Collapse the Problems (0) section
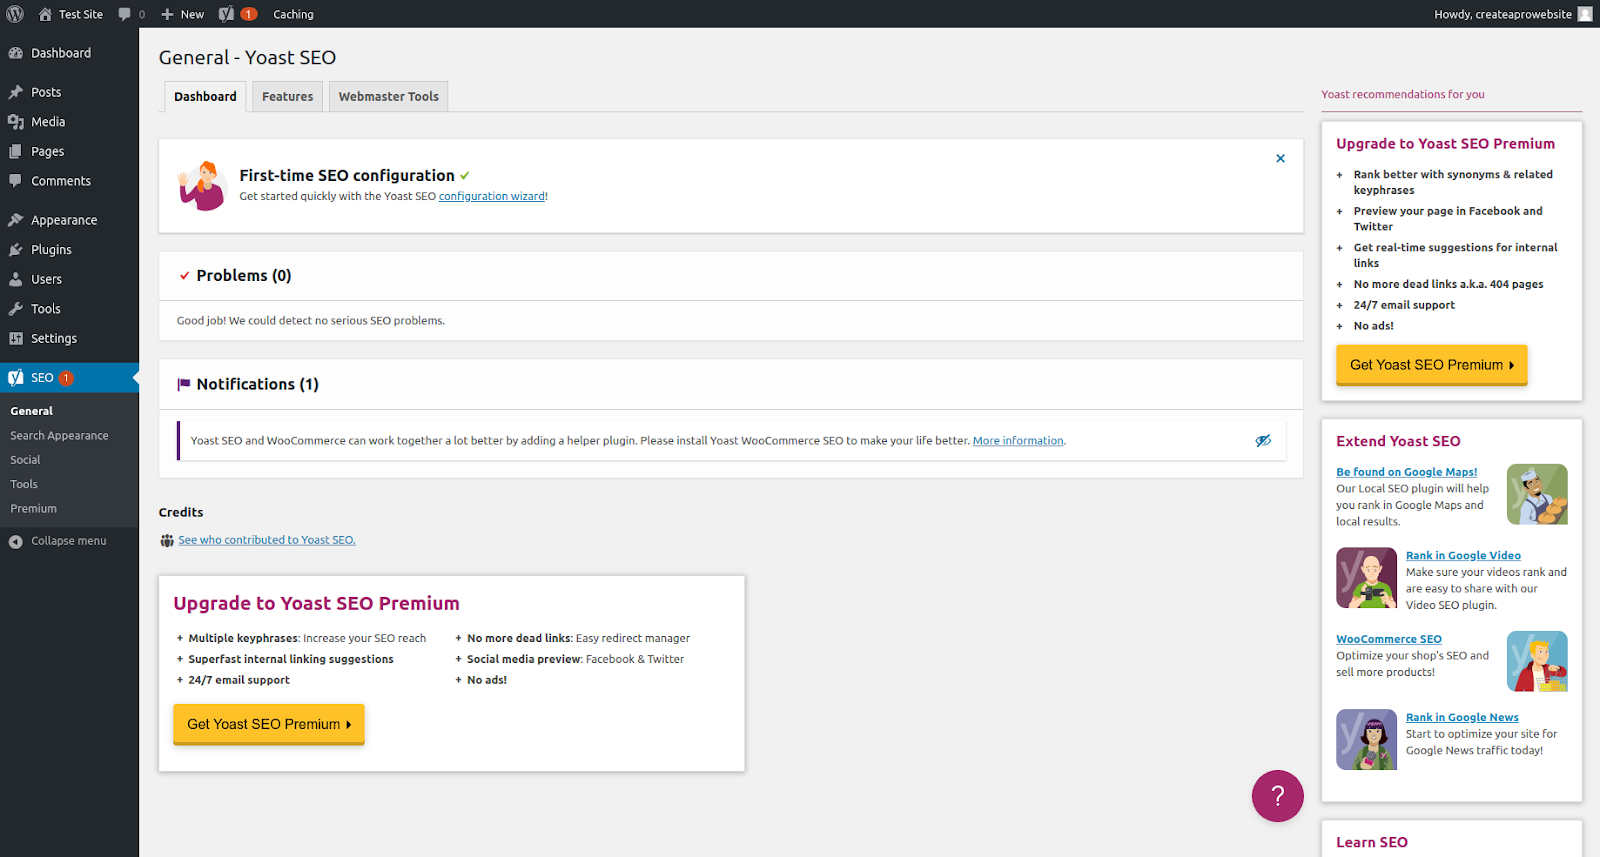1600x857 pixels. tap(731, 276)
